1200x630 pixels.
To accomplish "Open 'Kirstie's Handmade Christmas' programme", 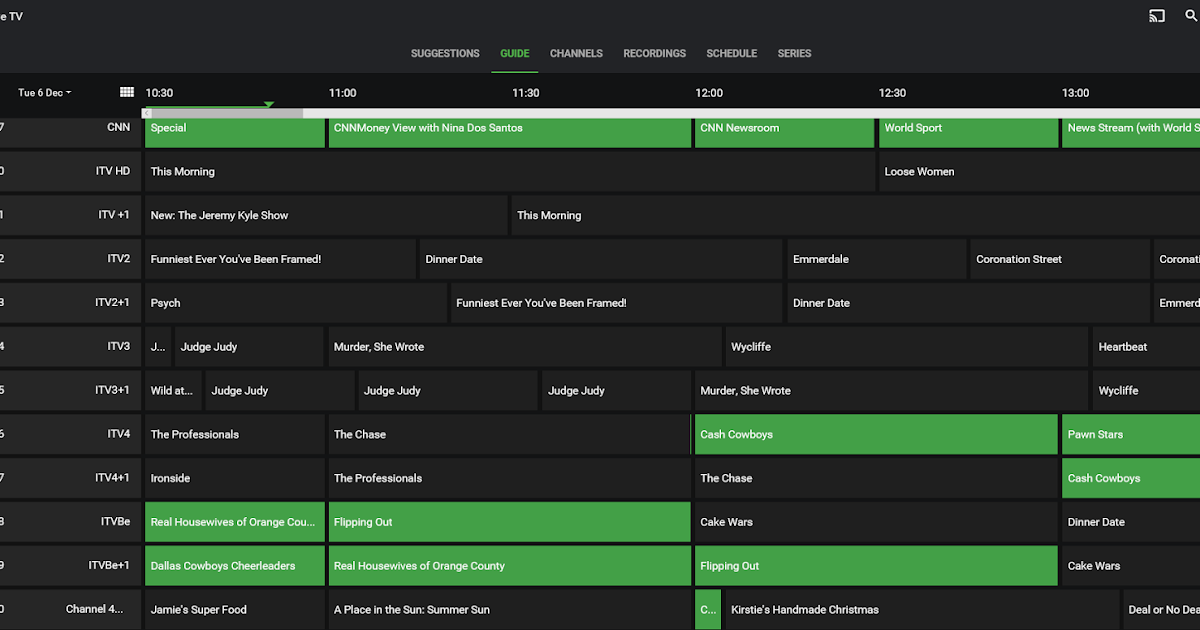I will (922, 609).
